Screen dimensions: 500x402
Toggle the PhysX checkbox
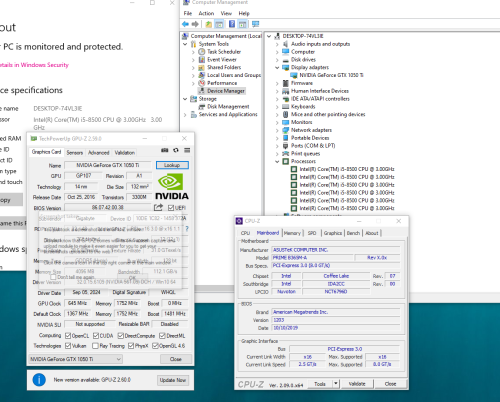click(x=131, y=346)
